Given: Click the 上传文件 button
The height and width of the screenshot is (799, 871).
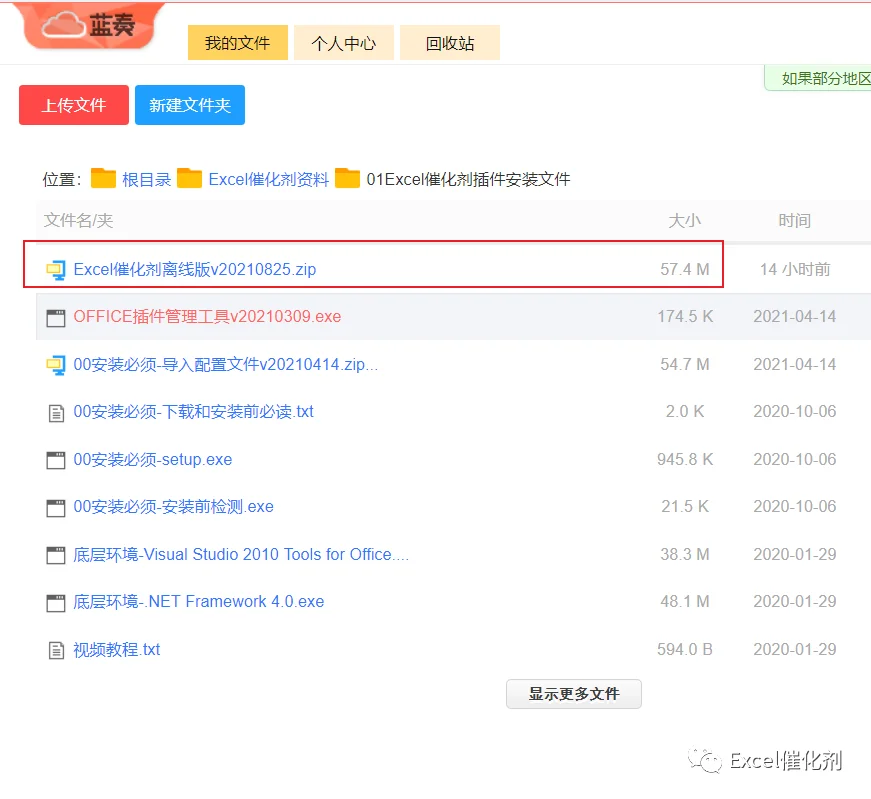Looking at the screenshot, I should pos(74,105).
